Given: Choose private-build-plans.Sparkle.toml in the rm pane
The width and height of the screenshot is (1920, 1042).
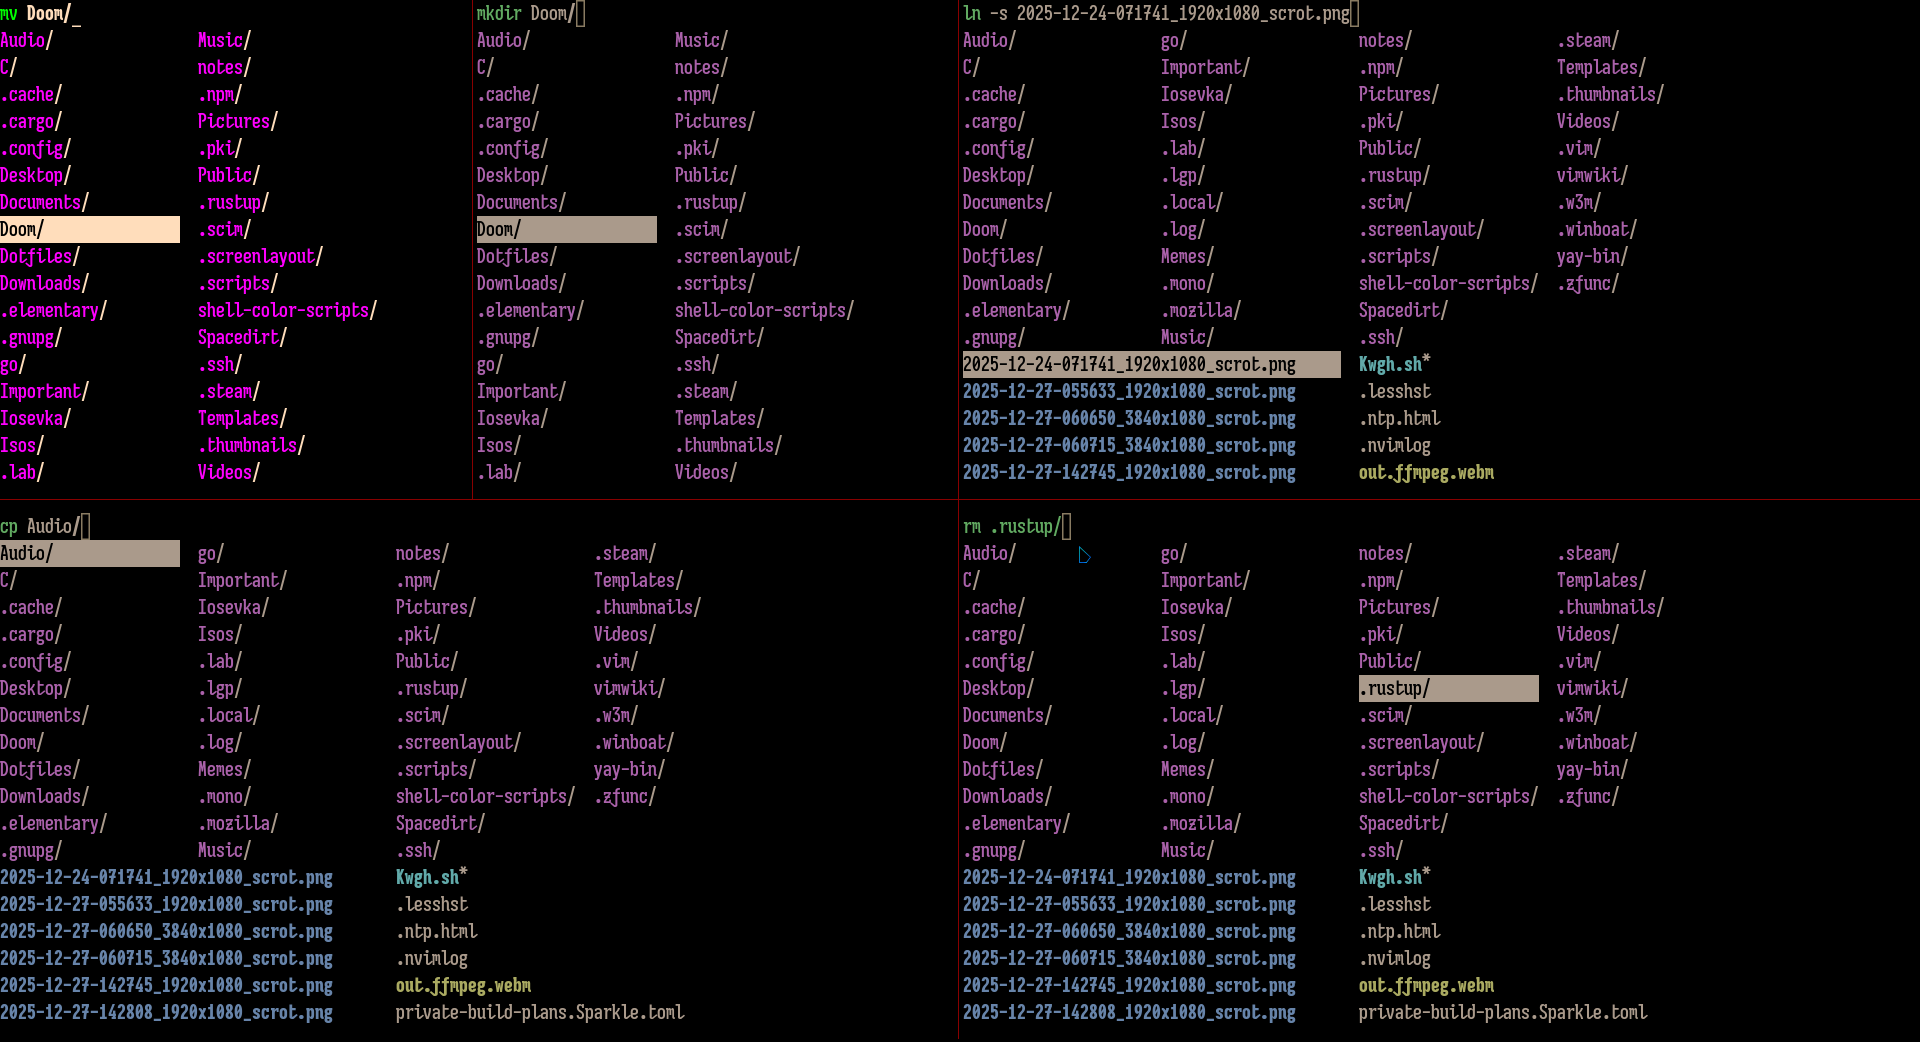Looking at the screenshot, I should pyautogui.click(x=1503, y=1012).
